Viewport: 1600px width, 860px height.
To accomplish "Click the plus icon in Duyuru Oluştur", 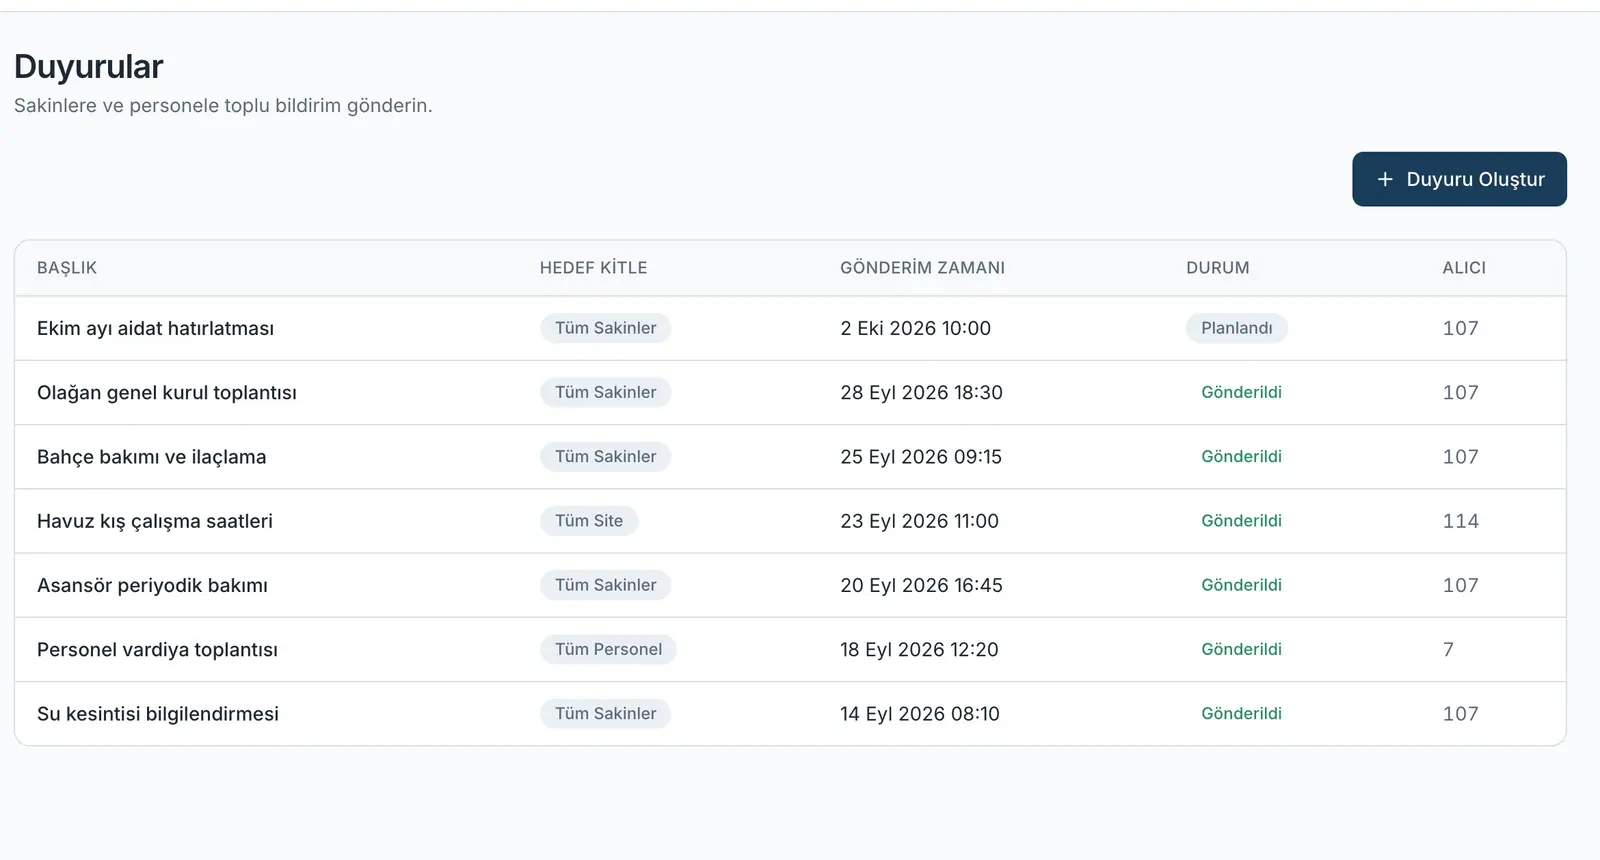I will point(1385,179).
